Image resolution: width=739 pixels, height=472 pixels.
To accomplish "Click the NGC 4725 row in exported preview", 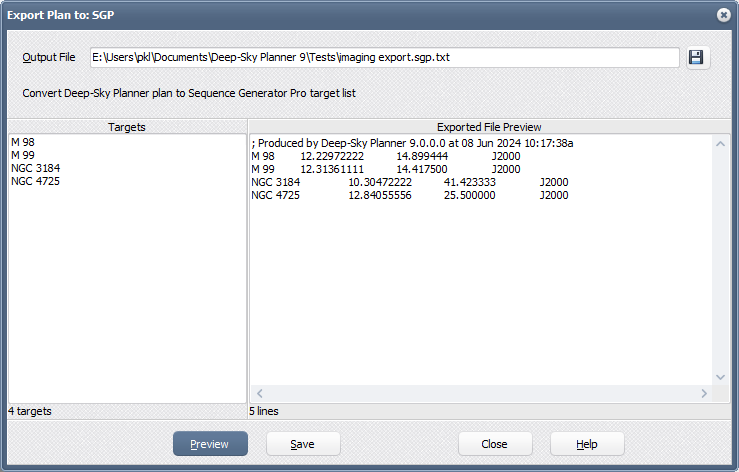I will 410,195.
